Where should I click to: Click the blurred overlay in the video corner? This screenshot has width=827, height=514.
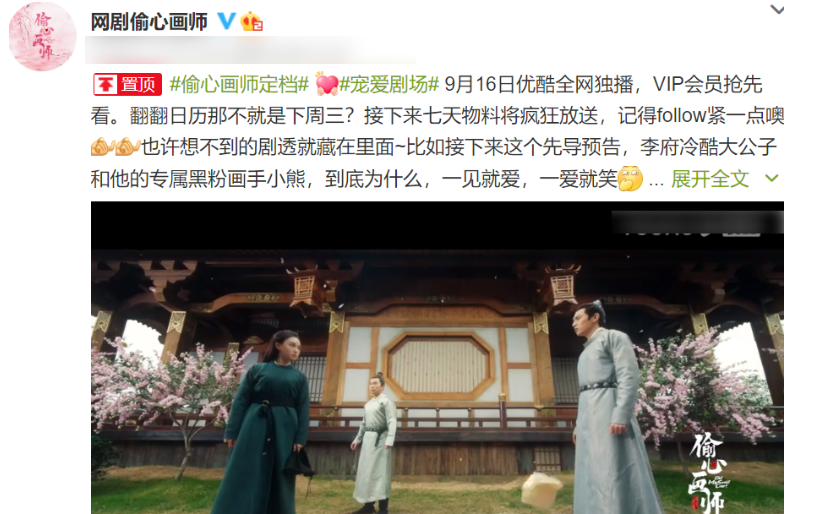point(697,222)
